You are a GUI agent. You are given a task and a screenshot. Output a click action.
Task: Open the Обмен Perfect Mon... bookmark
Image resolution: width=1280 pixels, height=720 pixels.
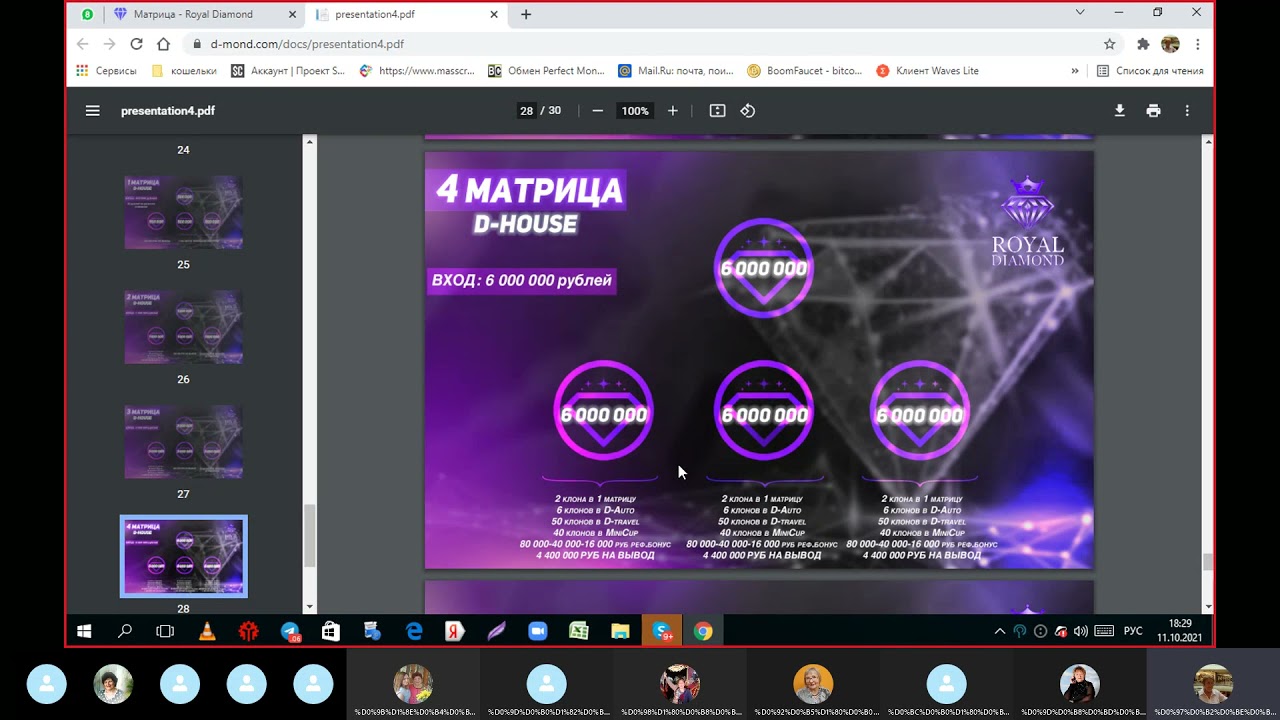tap(546, 71)
